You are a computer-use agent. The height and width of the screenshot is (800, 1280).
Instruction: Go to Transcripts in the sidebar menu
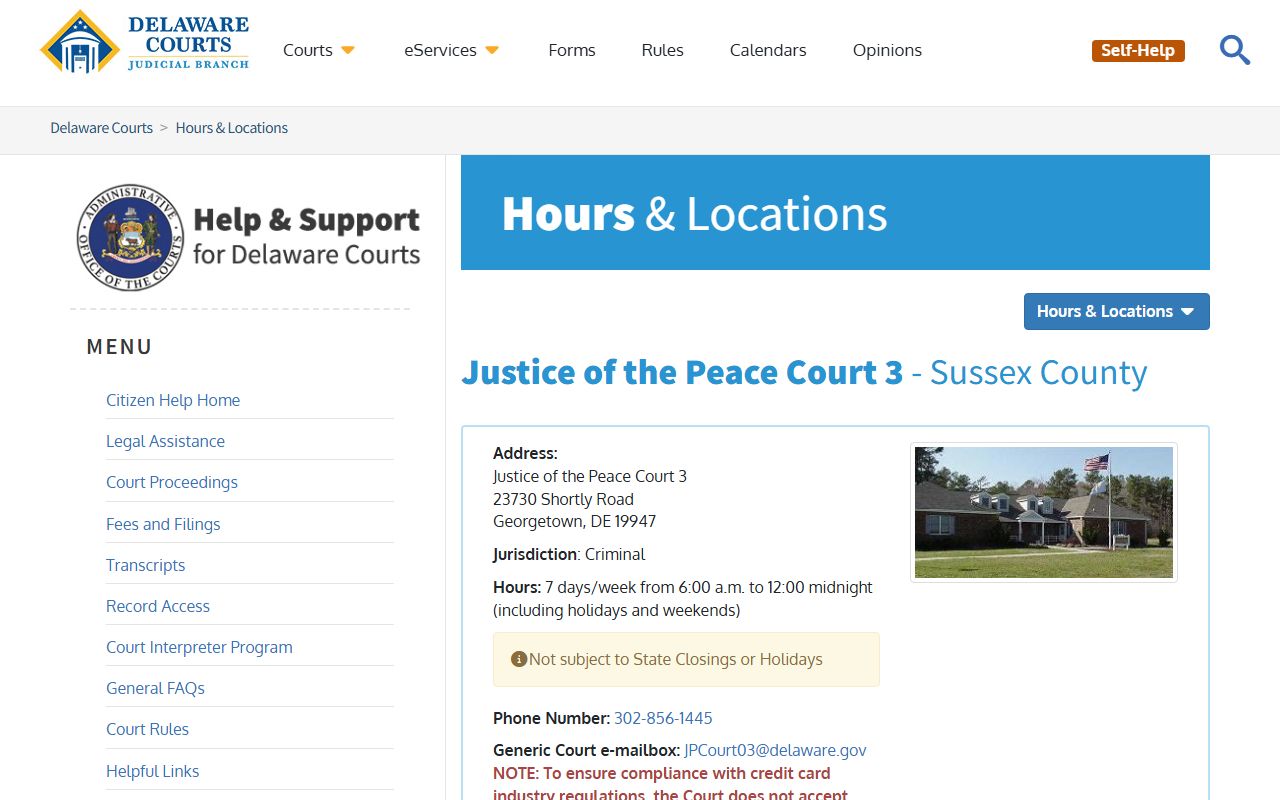pyautogui.click(x=145, y=565)
